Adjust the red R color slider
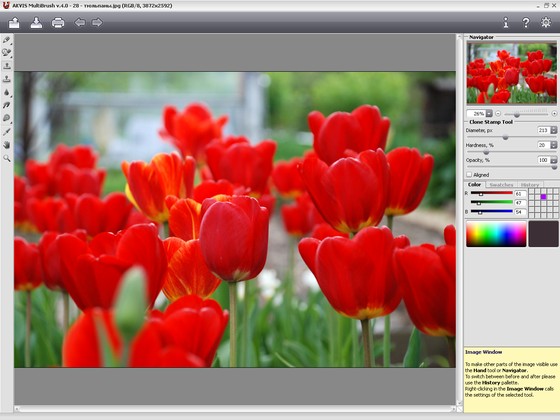The height and width of the screenshot is (420, 560). [x=492, y=193]
